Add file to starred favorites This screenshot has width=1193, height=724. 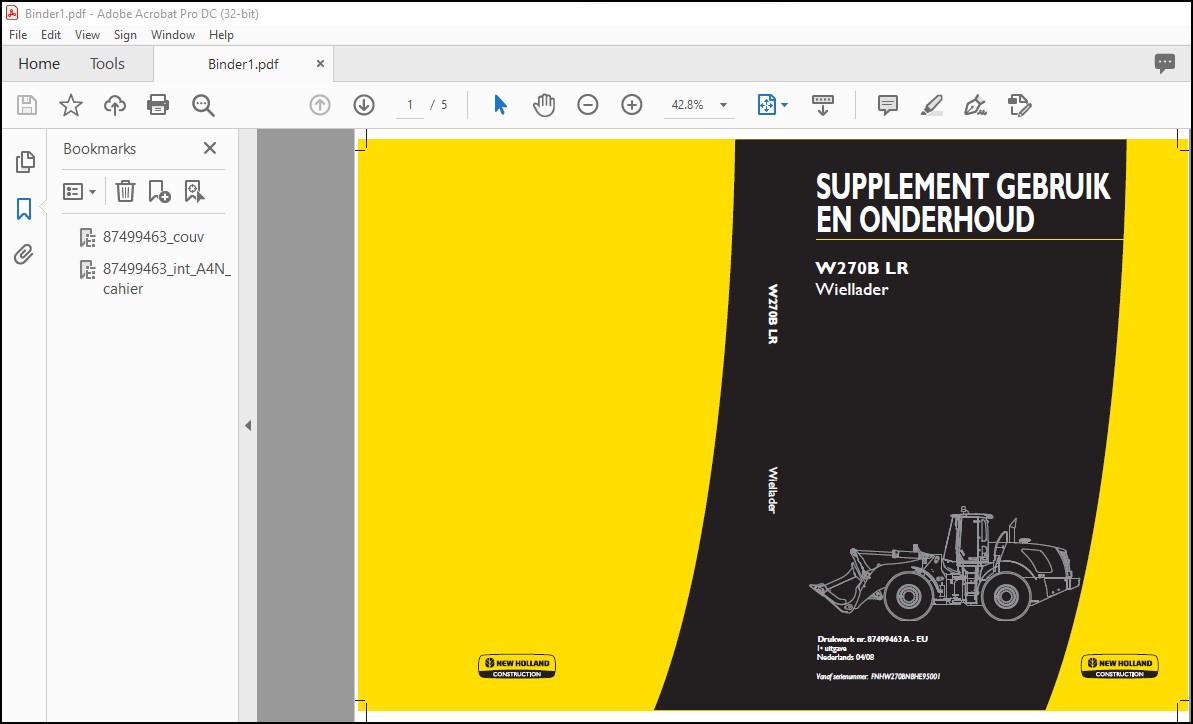tap(71, 105)
